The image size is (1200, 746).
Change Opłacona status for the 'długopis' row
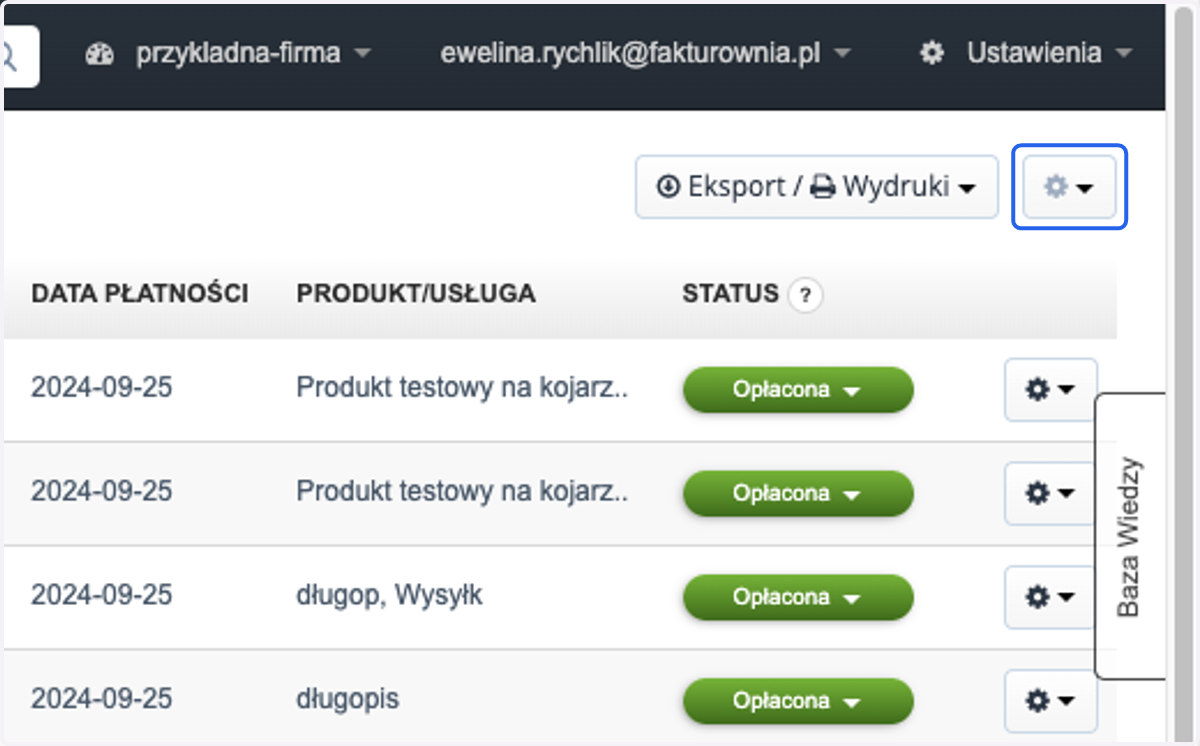[798, 702]
